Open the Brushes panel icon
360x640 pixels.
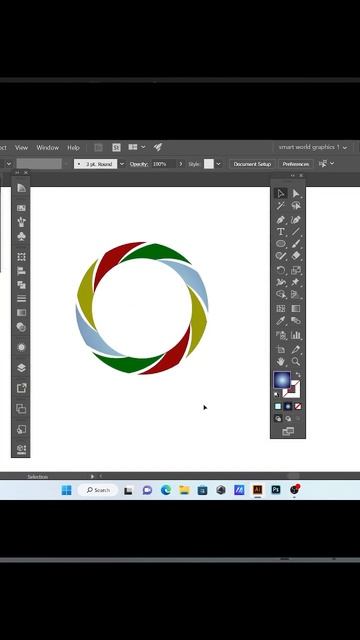click(x=21, y=222)
